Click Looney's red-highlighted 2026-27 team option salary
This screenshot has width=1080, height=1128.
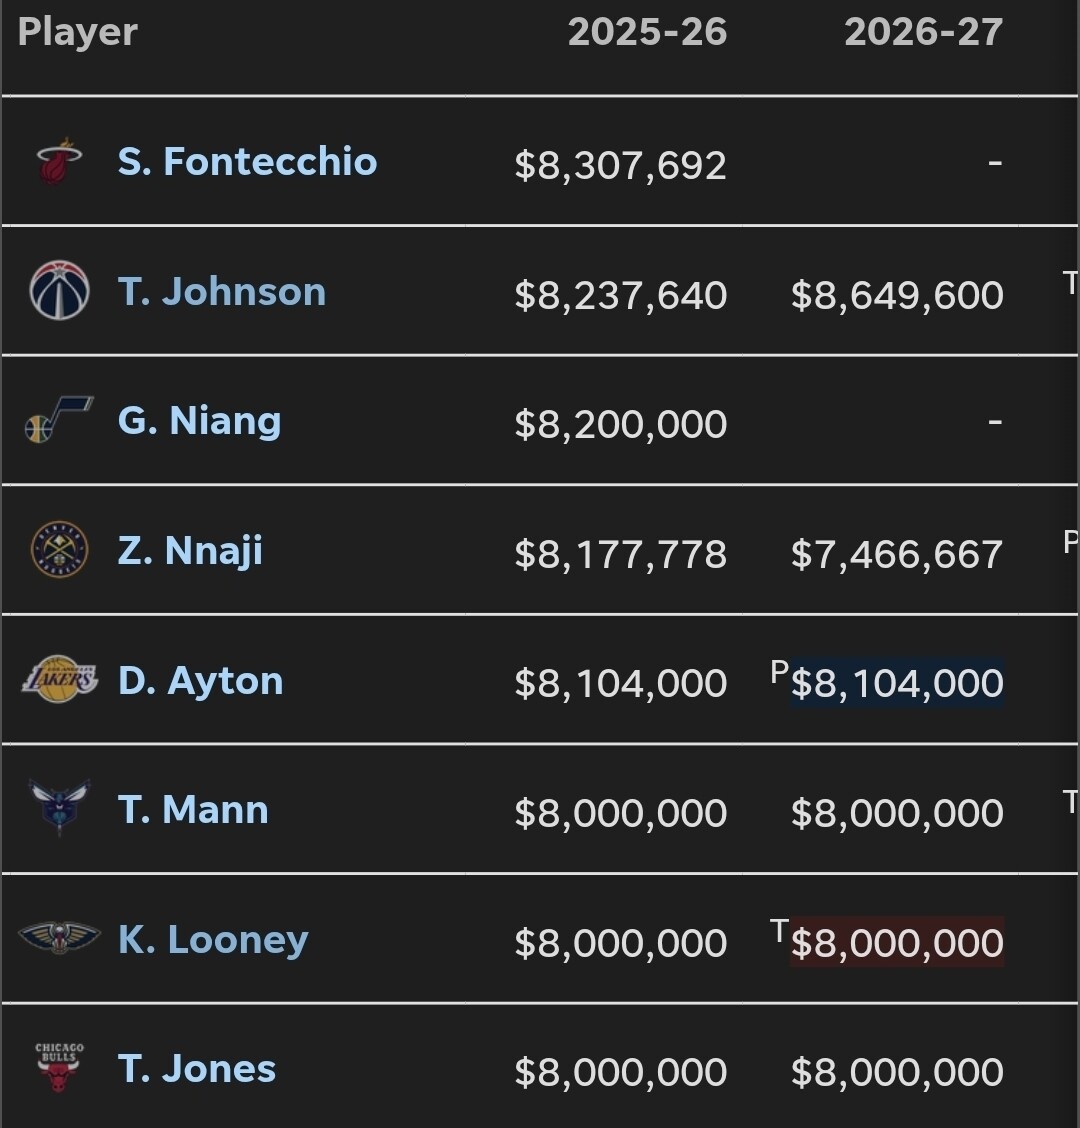897,942
